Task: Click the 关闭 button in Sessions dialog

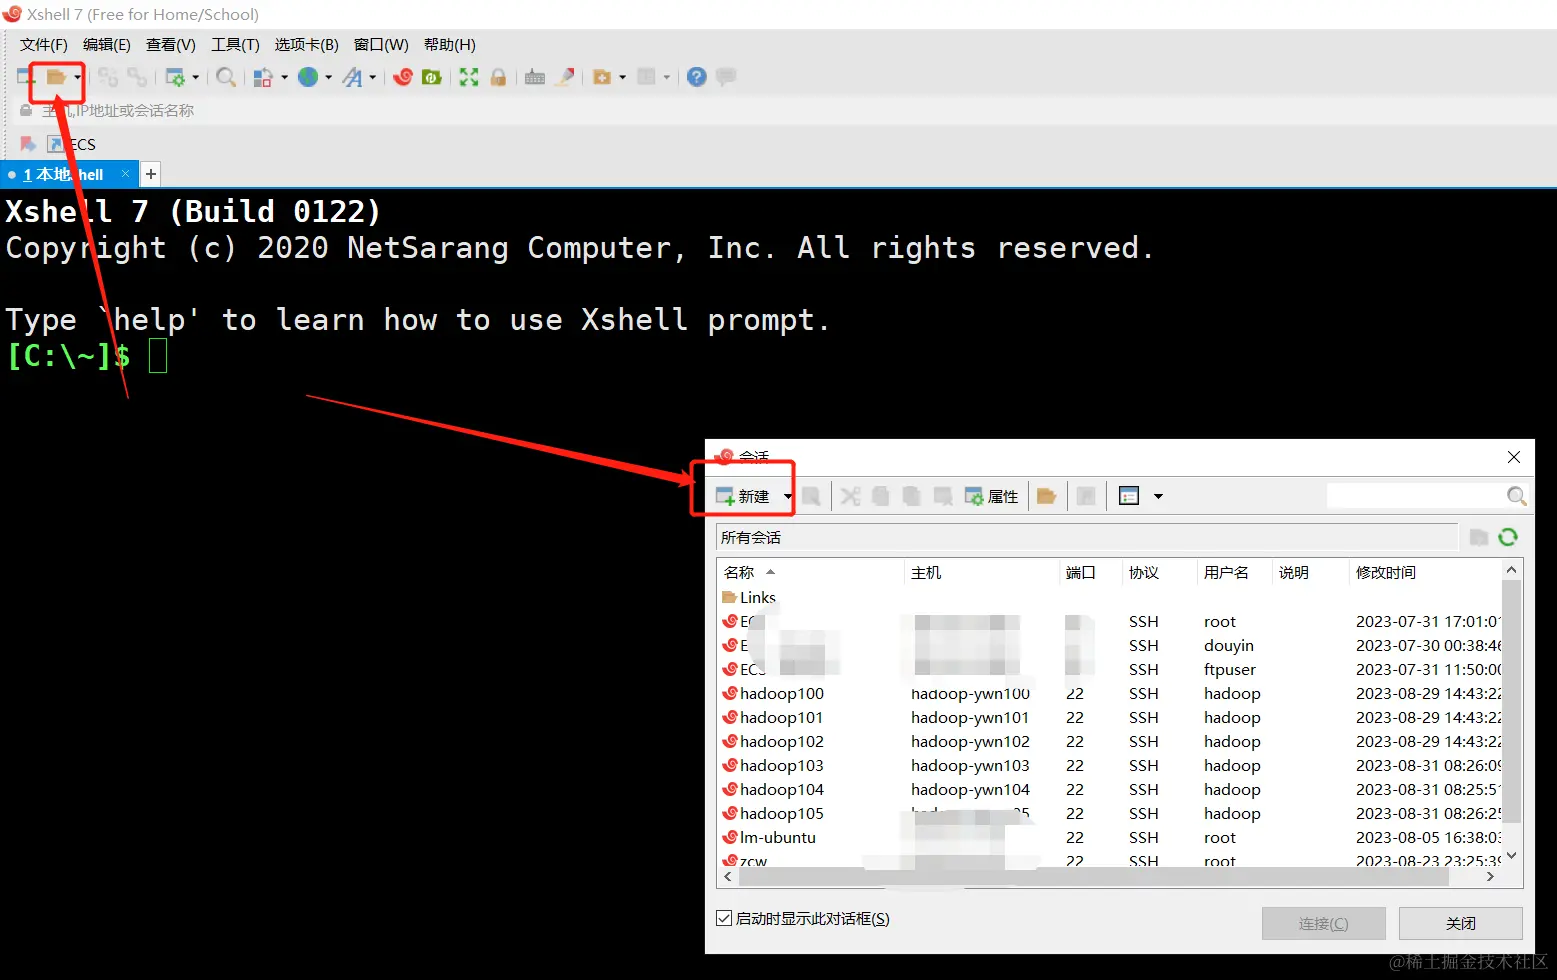Action: (x=1461, y=923)
